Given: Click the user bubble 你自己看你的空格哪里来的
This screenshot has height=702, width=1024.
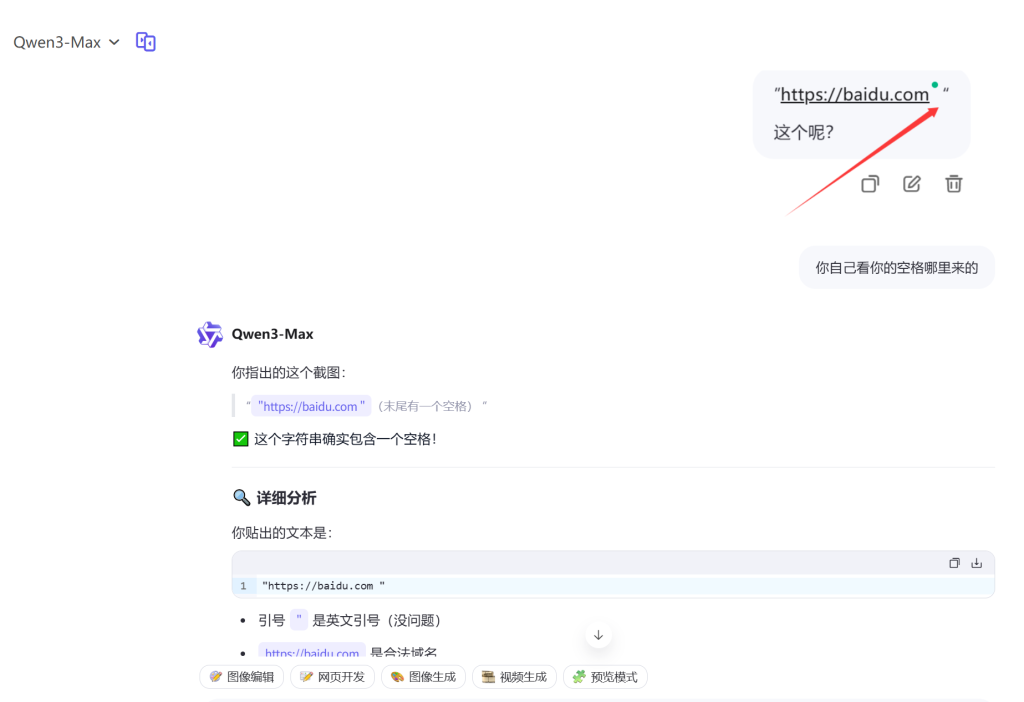Looking at the screenshot, I should click(896, 268).
